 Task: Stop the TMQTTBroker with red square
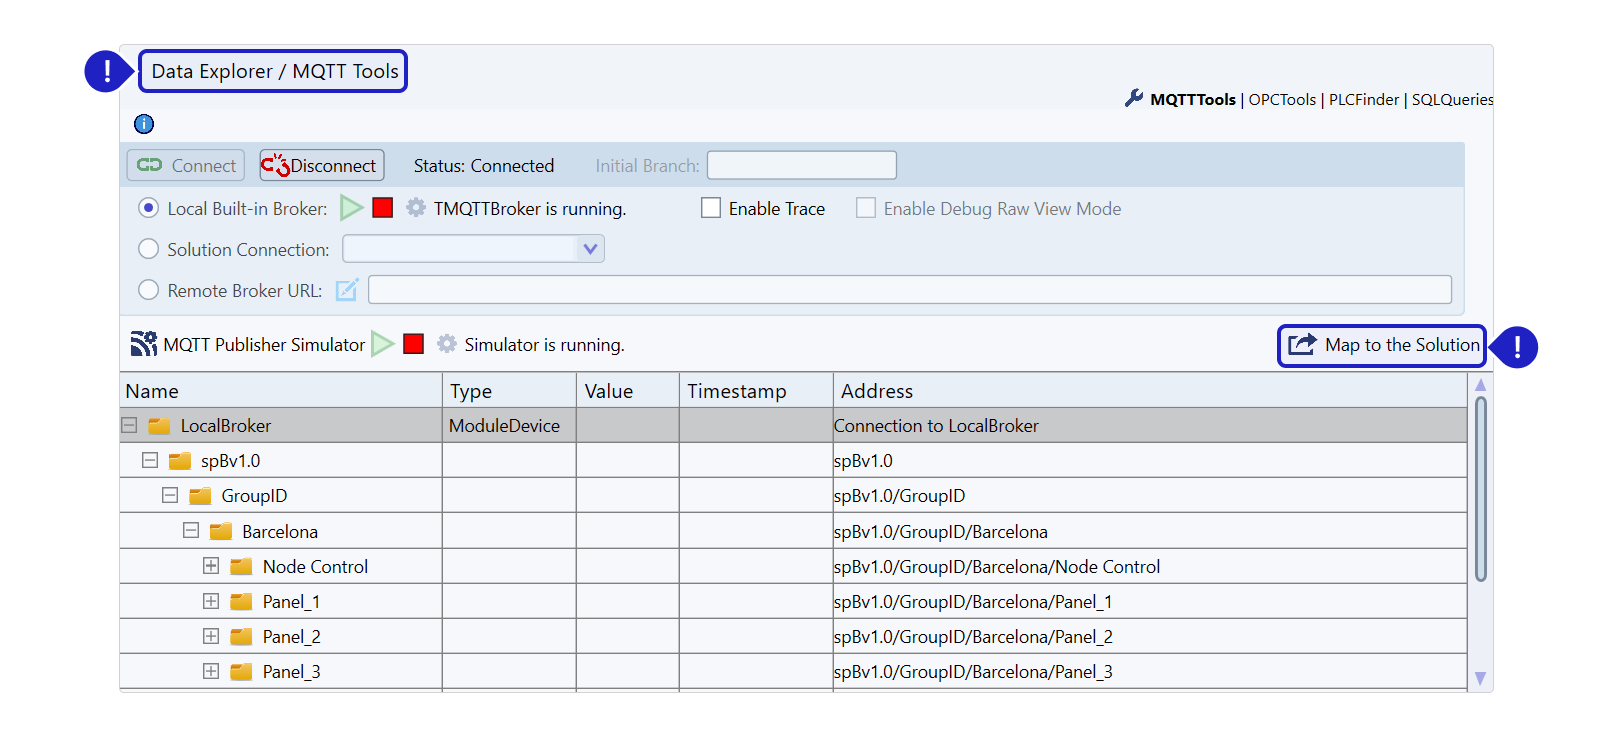tap(382, 208)
